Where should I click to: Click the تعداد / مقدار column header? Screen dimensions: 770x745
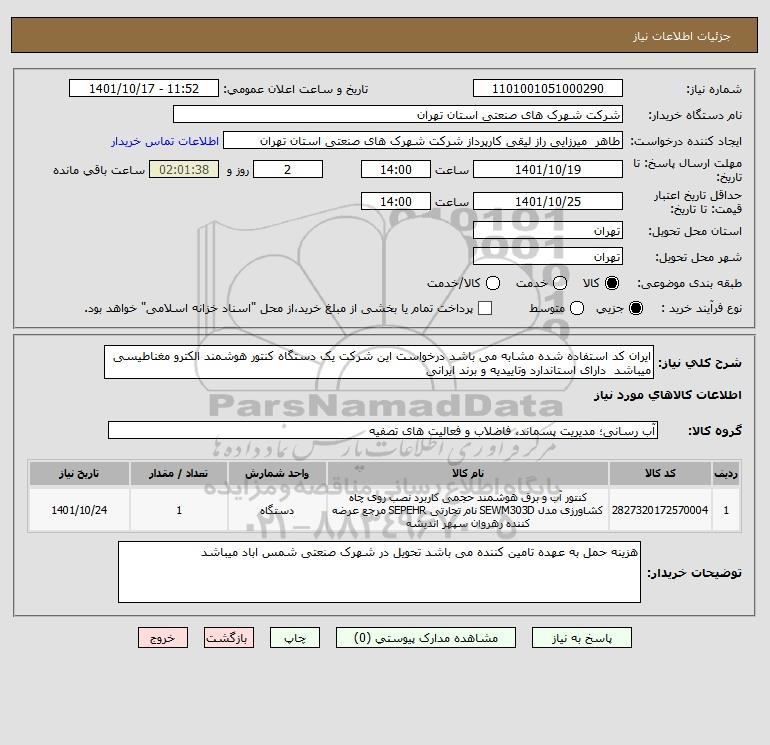click(179, 473)
